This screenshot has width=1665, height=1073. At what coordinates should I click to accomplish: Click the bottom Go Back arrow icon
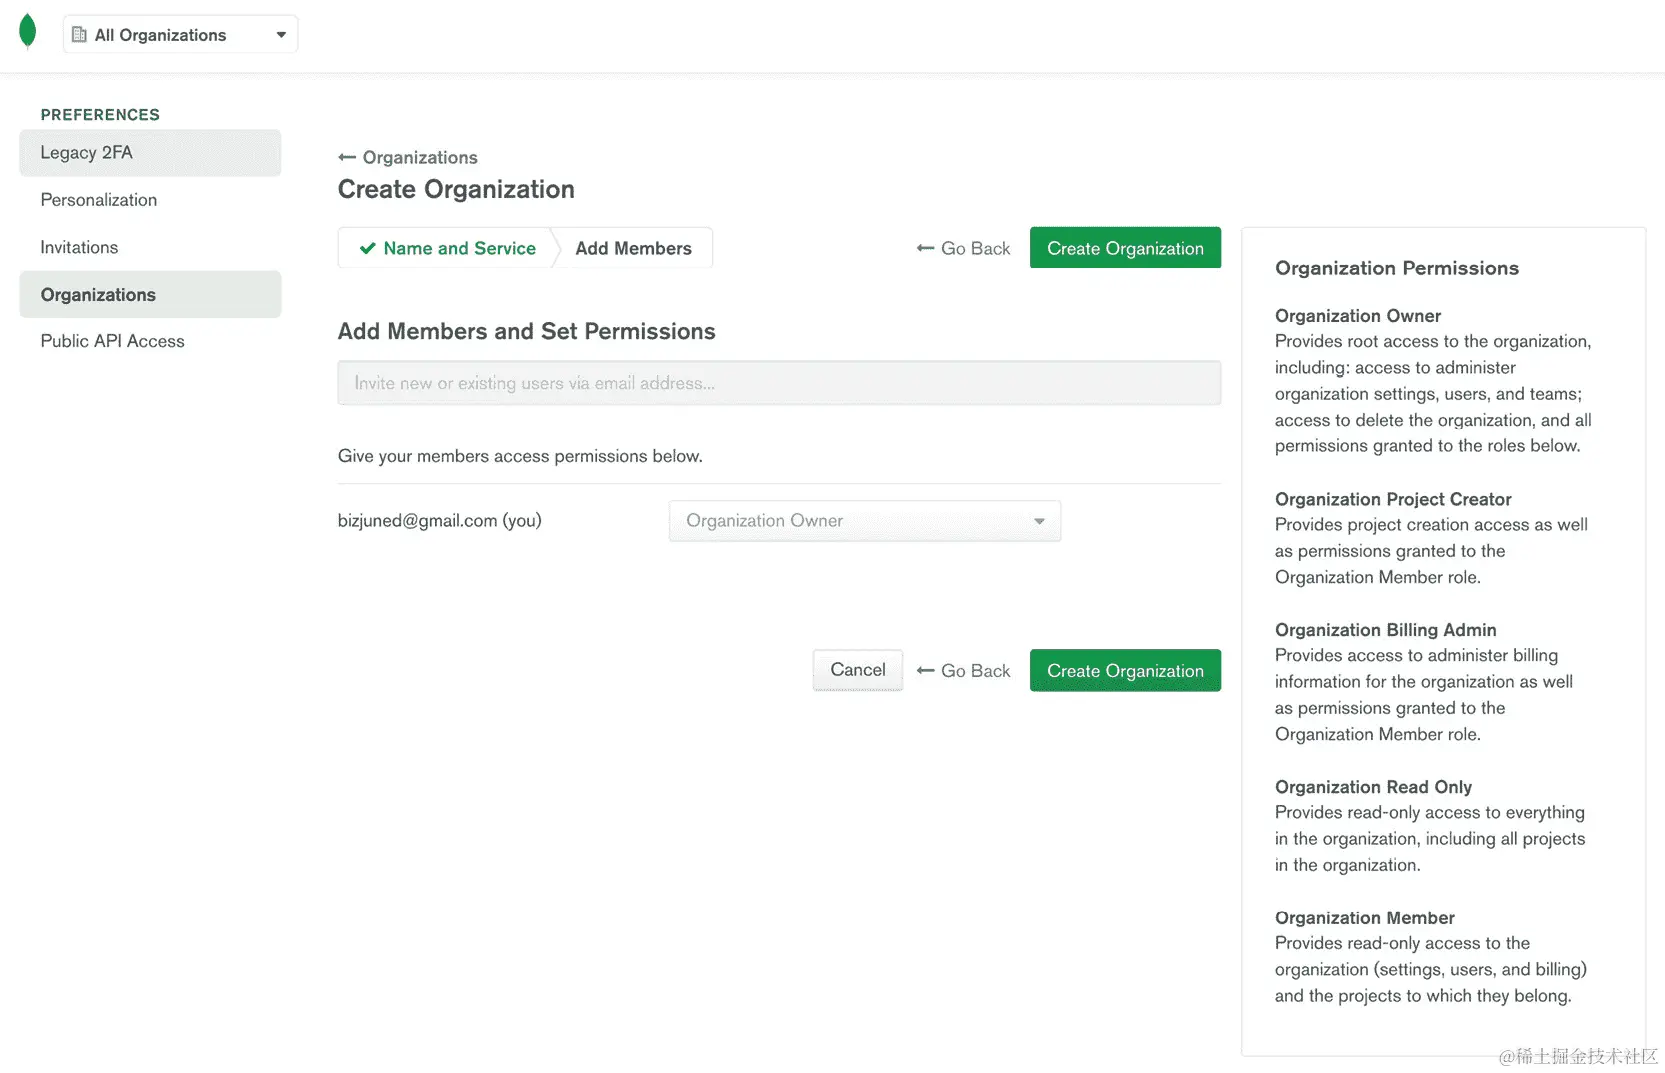(x=925, y=671)
